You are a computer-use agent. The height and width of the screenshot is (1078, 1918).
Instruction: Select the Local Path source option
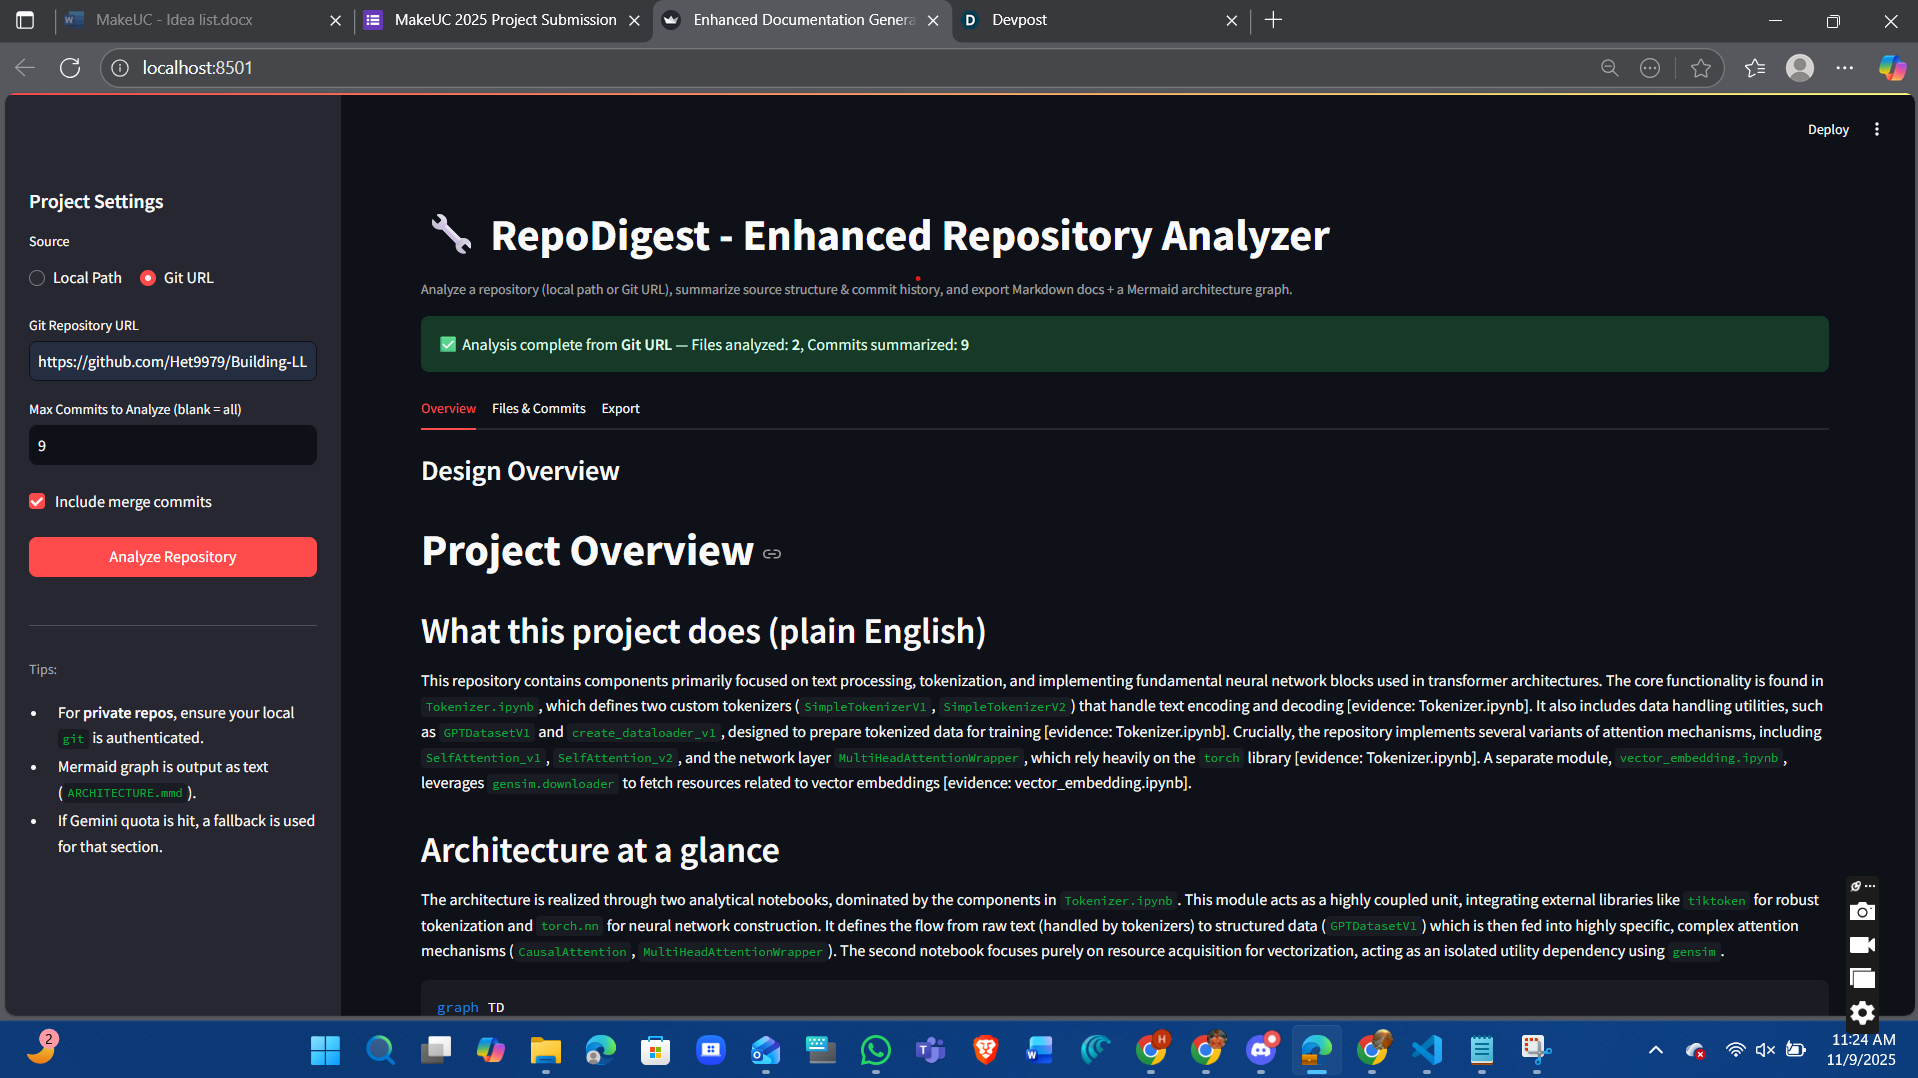[x=76, y=278]
